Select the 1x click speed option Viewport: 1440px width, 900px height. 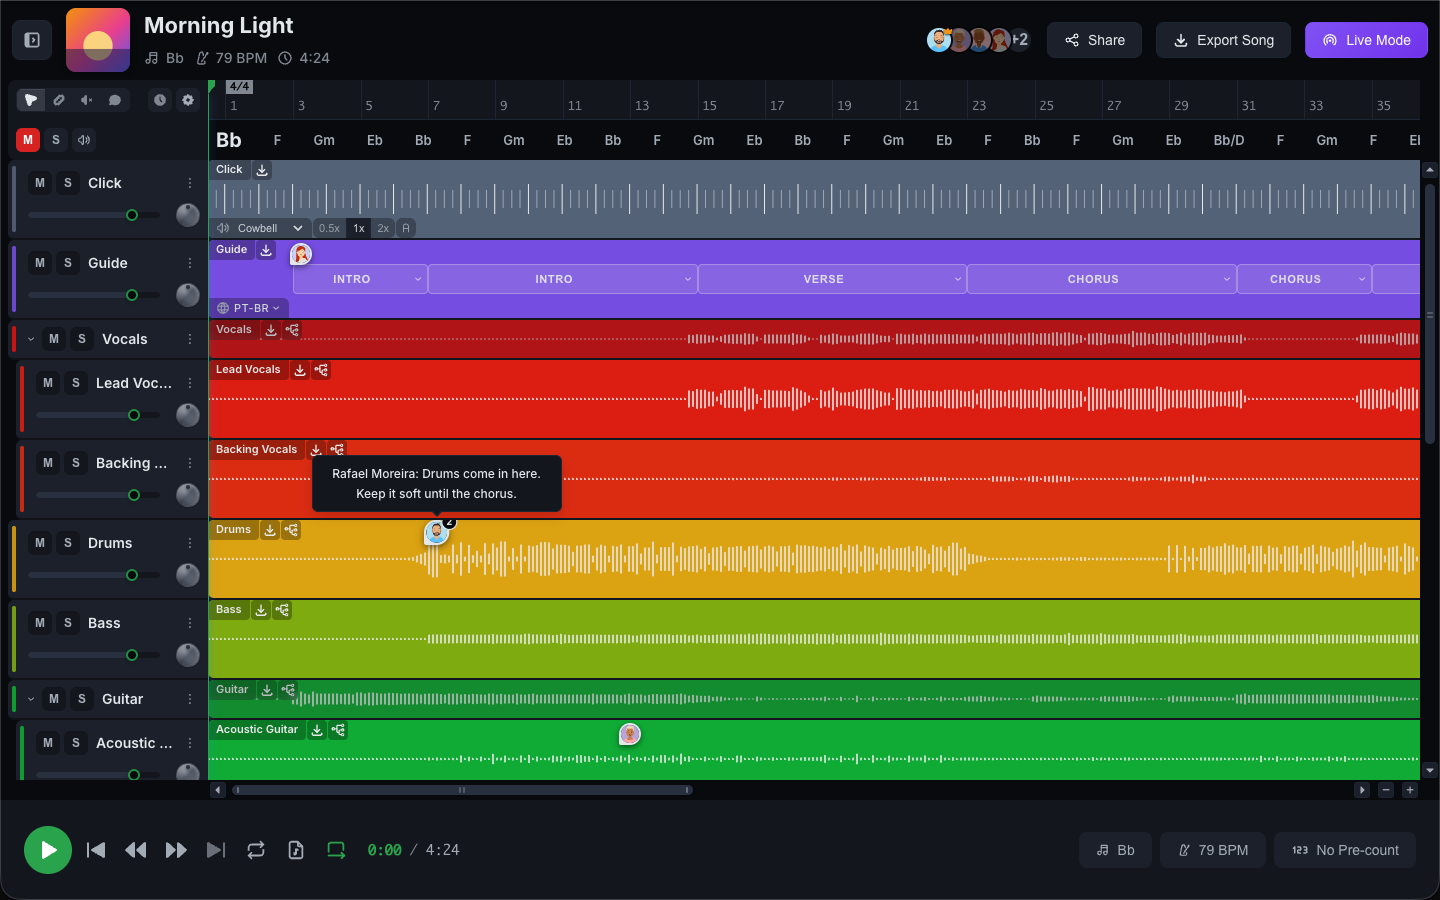point(359,228)
